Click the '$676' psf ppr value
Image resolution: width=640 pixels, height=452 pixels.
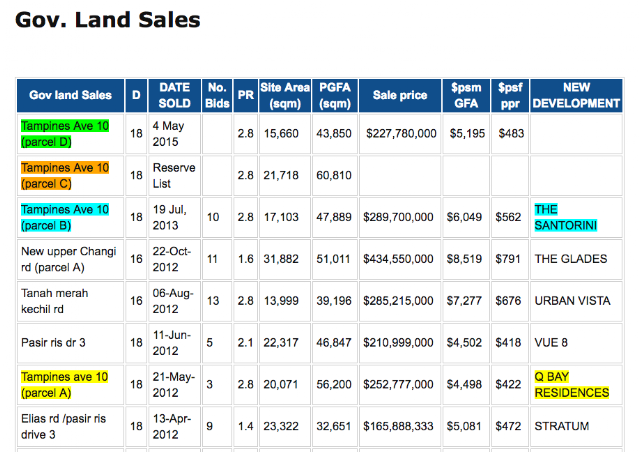pyautogui.click(x=508, y=301)
